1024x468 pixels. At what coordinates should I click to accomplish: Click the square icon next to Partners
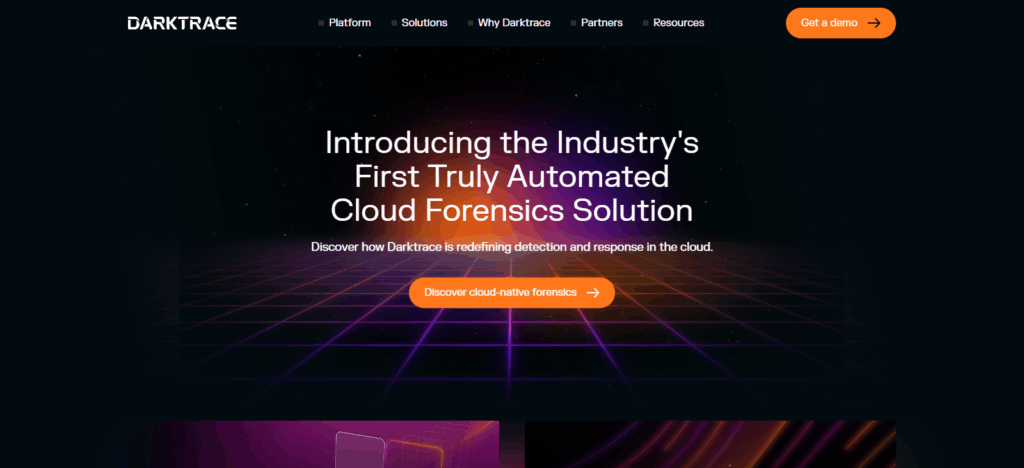tap(573, 23)
